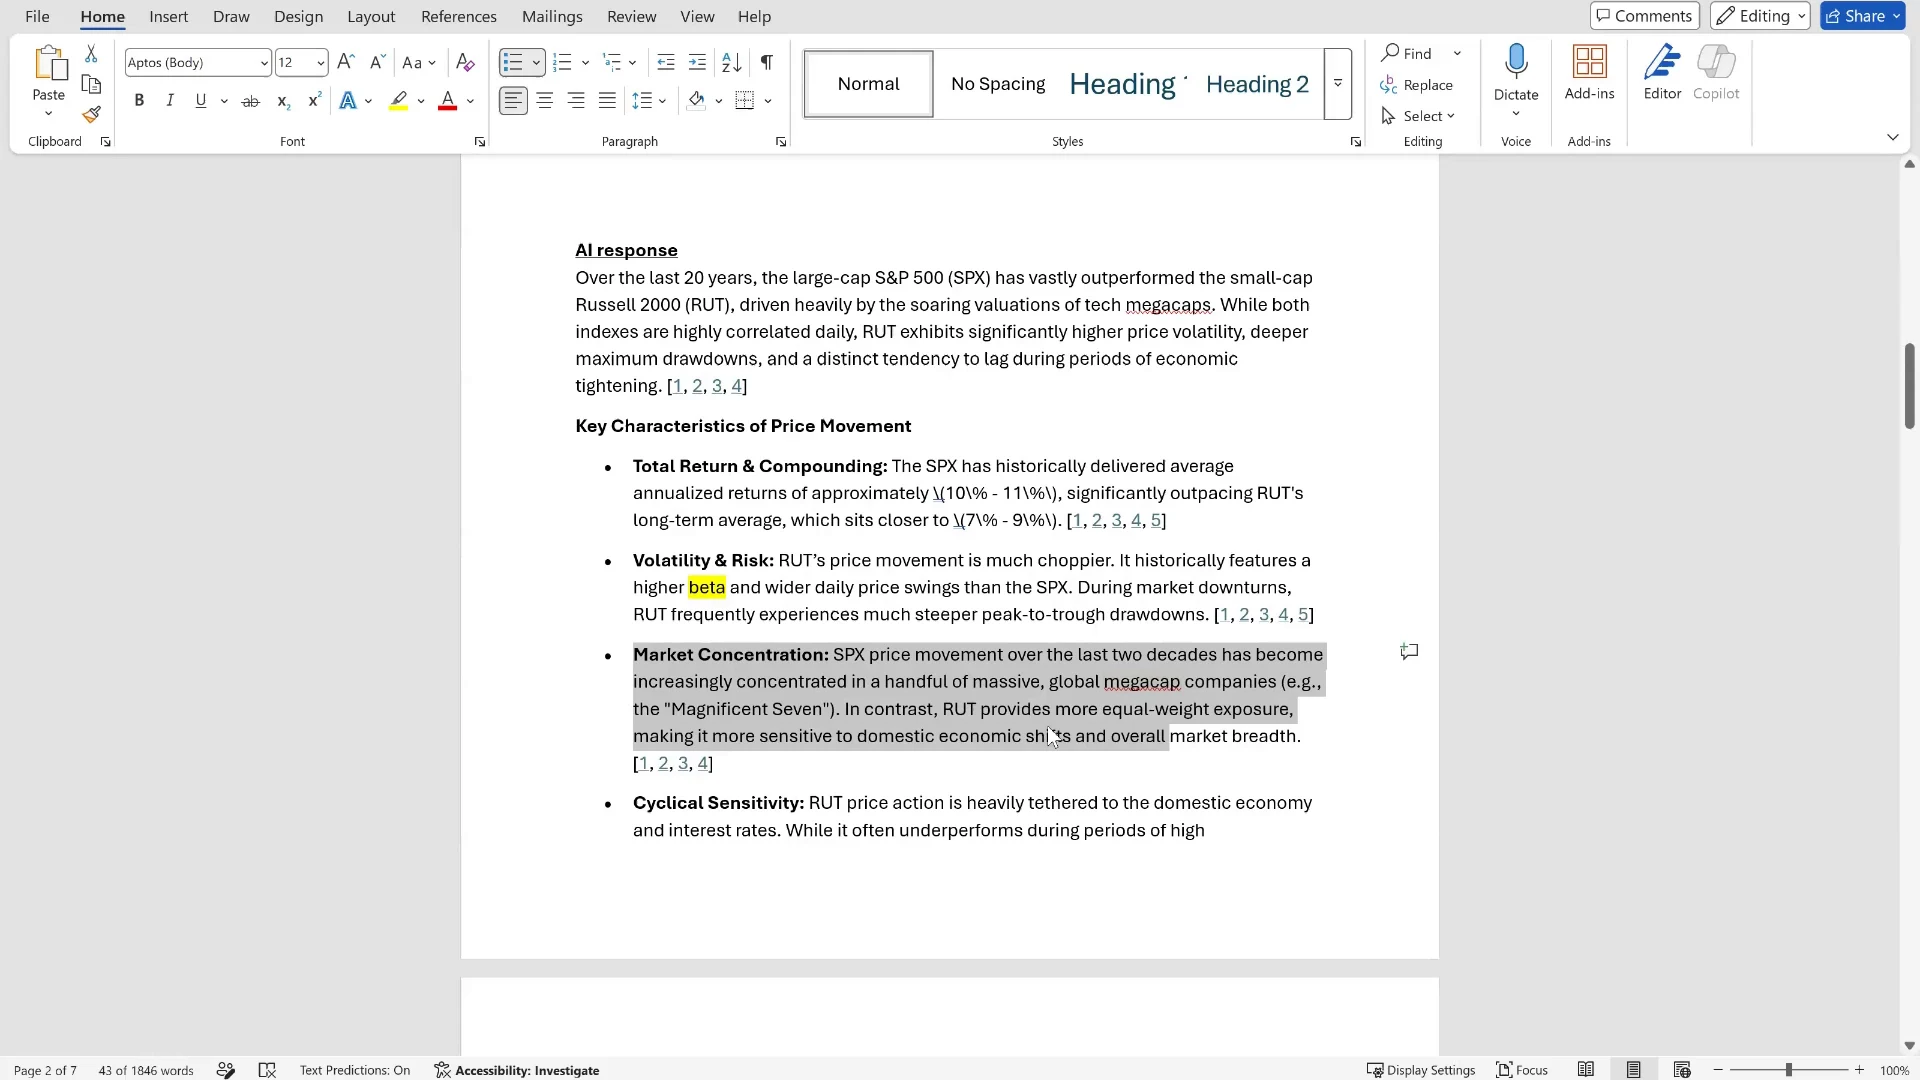Expand the Styles gallery
The width and height of the screenshot is (1920, 1080).
(1338, 84)
